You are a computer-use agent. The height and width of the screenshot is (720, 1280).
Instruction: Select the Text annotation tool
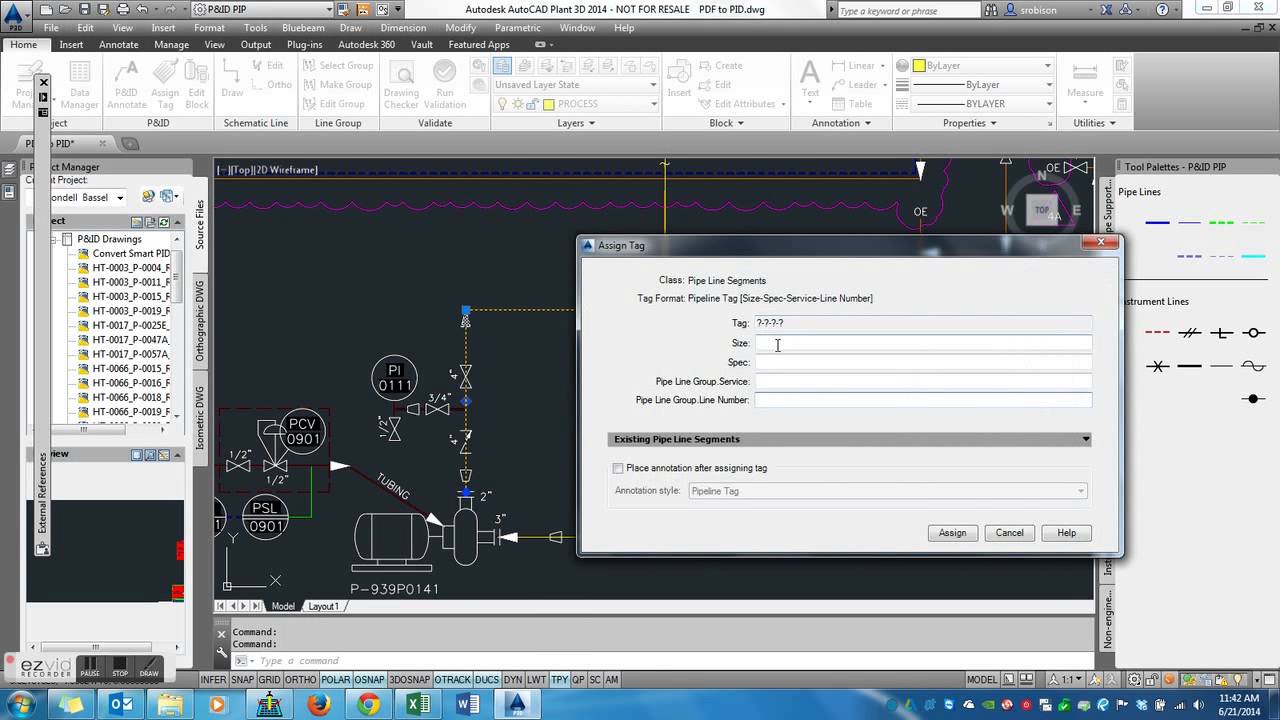click(x=810, y=80)
